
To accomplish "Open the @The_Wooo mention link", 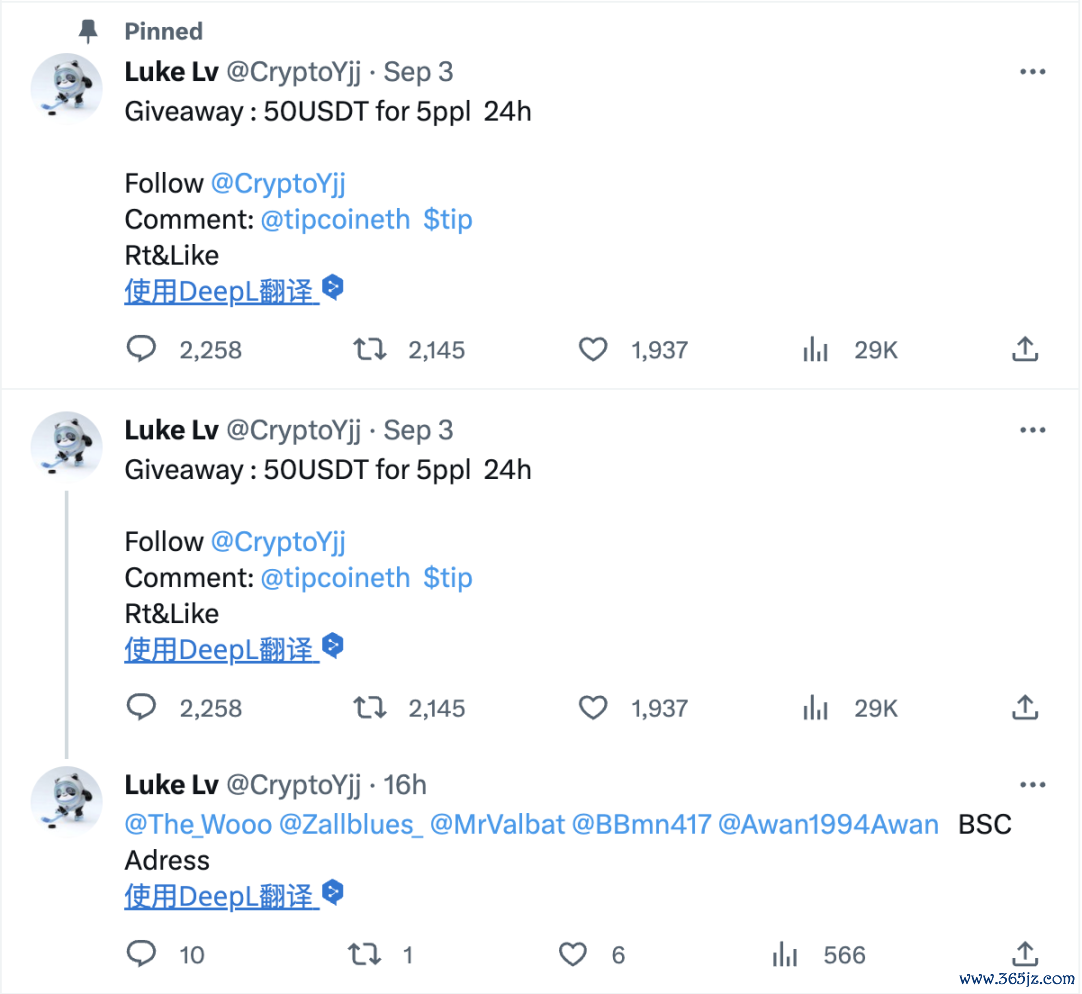I will [x=198, y=825].
